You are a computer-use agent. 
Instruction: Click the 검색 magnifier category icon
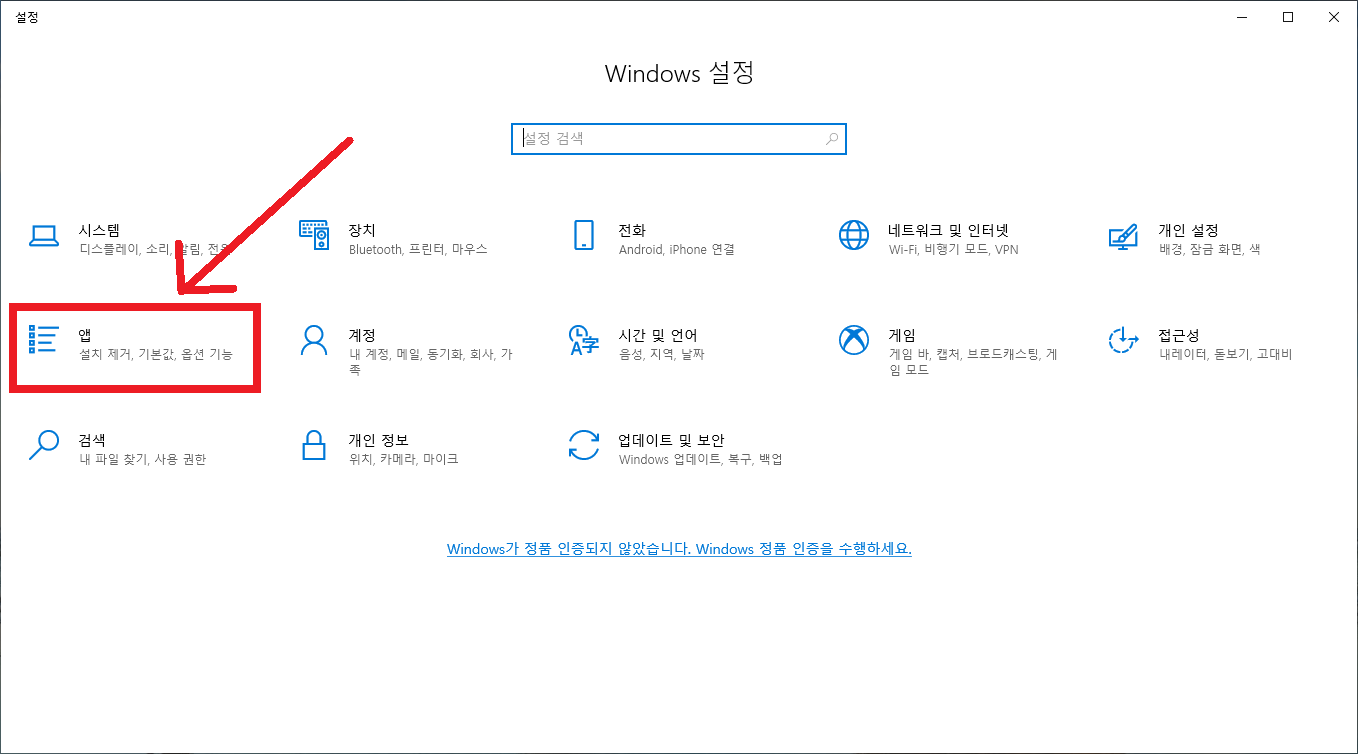click(44, 444)
